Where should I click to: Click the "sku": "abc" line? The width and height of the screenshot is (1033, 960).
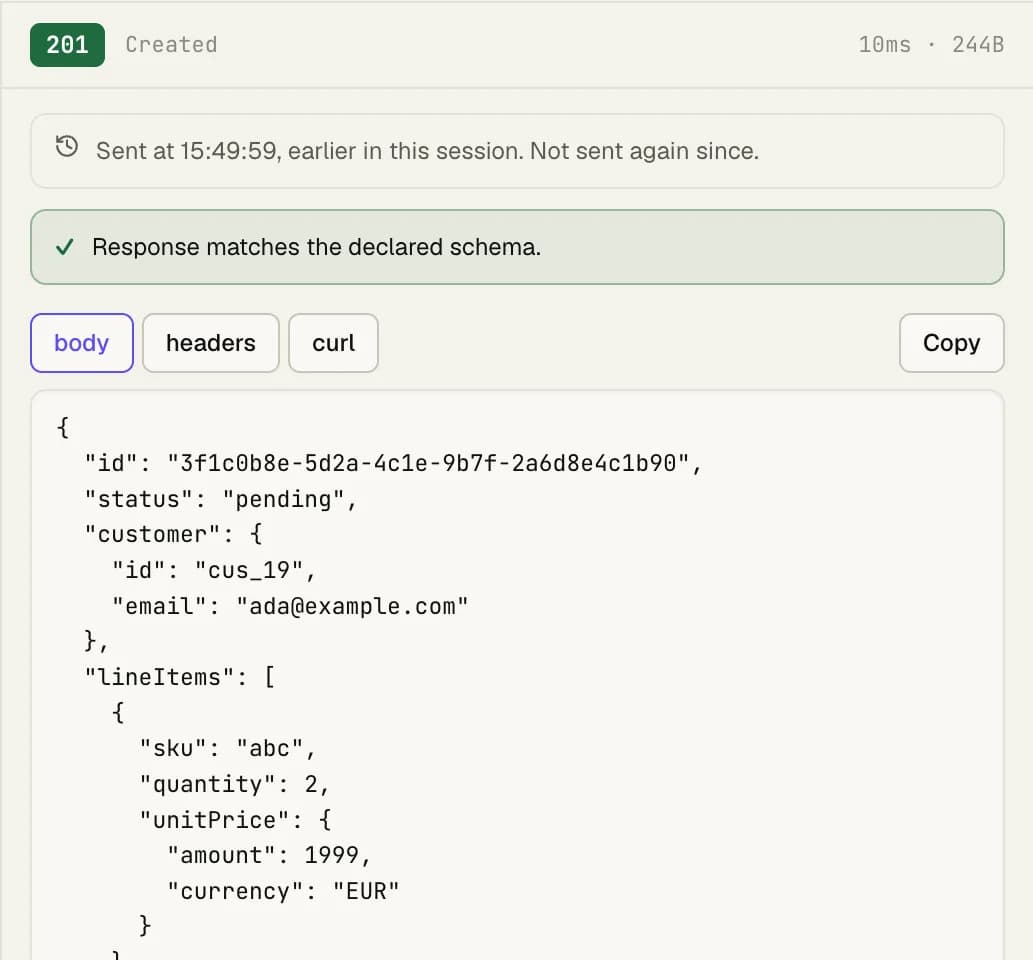(228, 748)
